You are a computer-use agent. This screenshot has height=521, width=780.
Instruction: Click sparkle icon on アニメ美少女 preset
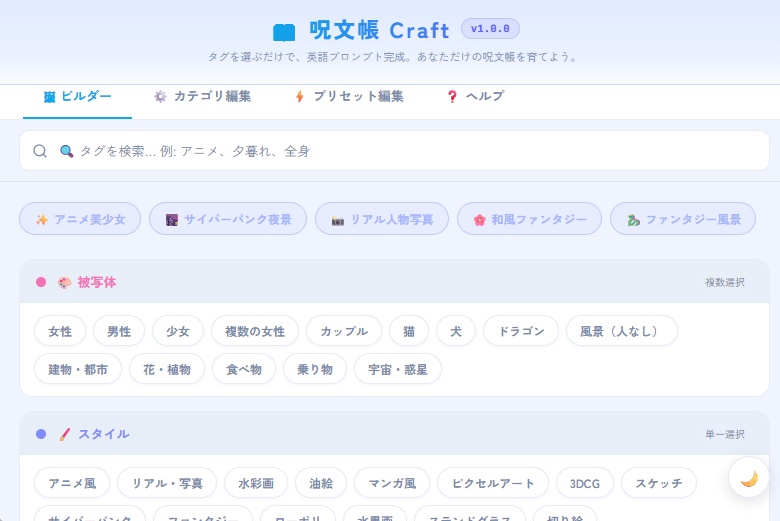[42, 219]
